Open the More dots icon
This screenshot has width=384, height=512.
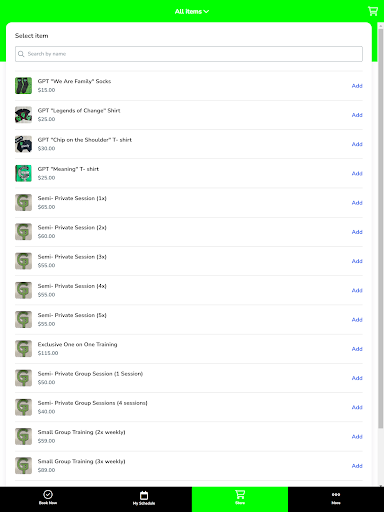click(336, 494)
